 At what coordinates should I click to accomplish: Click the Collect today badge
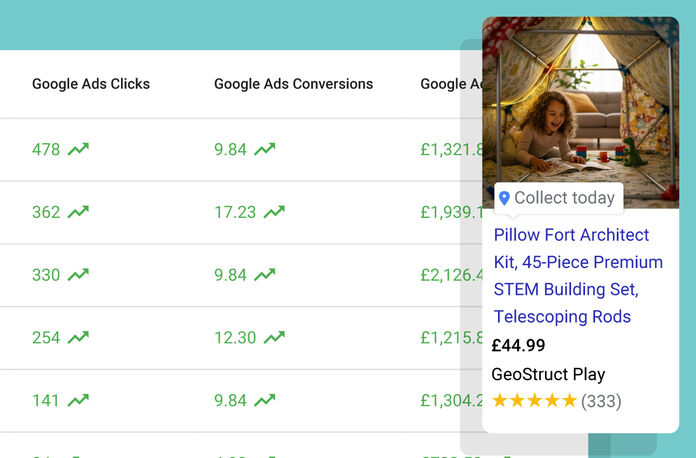tap(558, 198)
